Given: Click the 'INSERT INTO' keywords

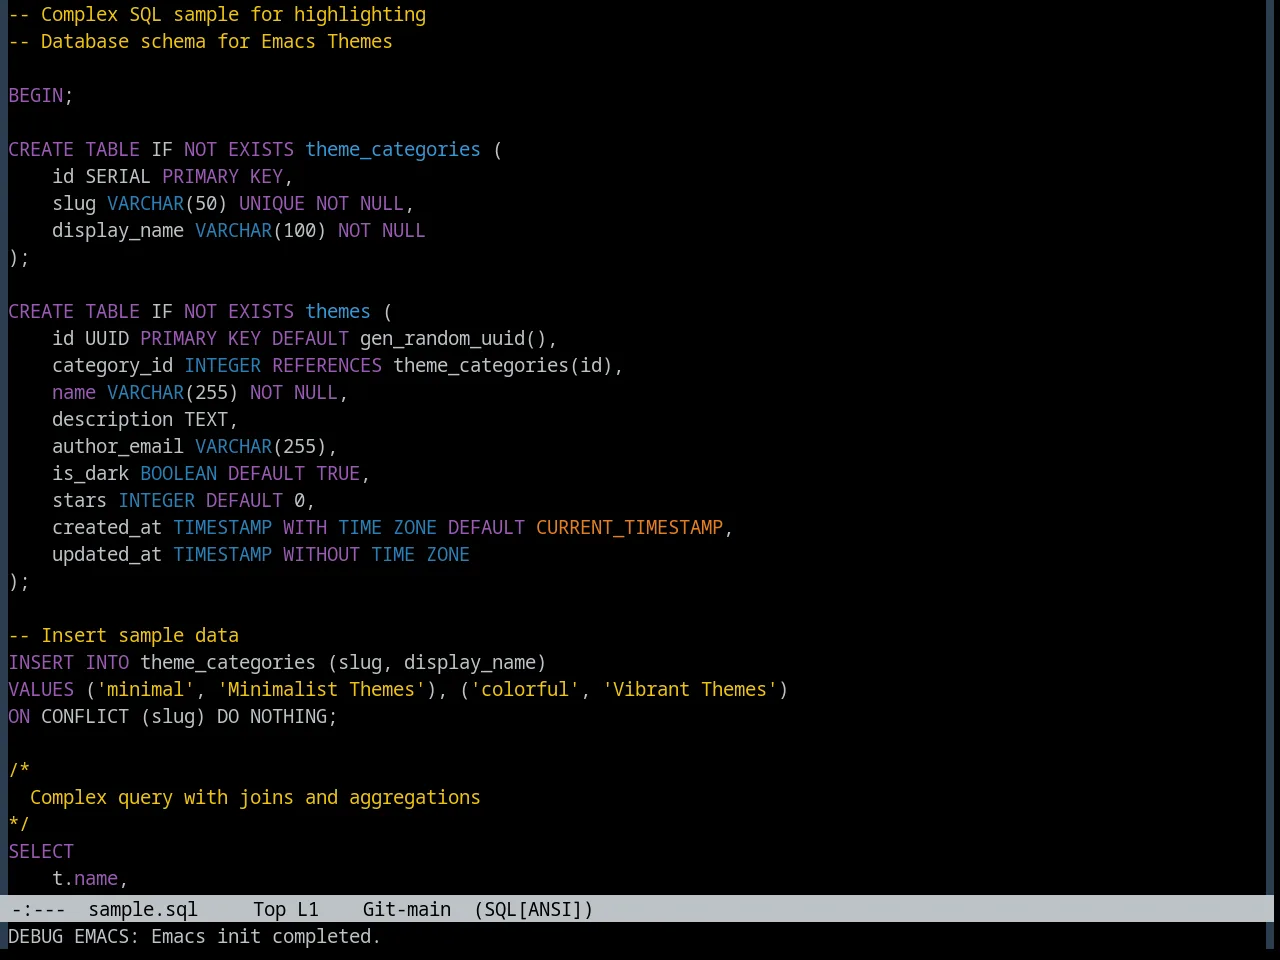Looking at the screenshot, I should (x=69, y=662).
